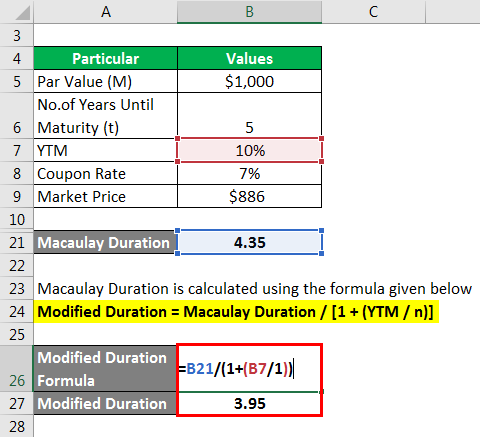Select row 3 header
480x437 pixels.
(17, 35)
